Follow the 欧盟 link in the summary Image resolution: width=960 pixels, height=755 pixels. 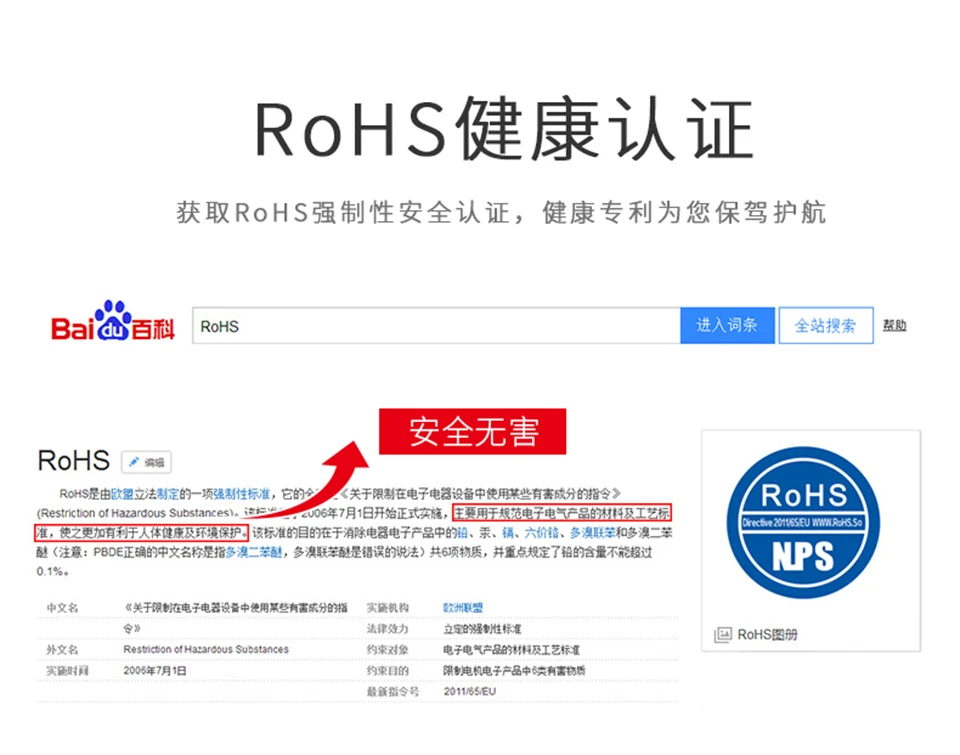122,494
